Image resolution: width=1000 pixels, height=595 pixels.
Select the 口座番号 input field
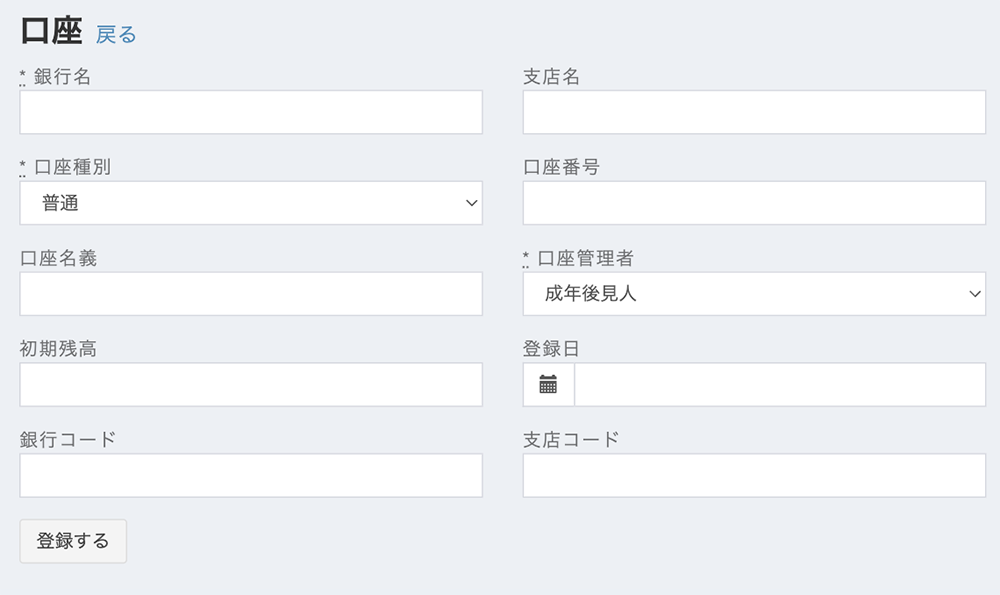click(x=754, y=203)
